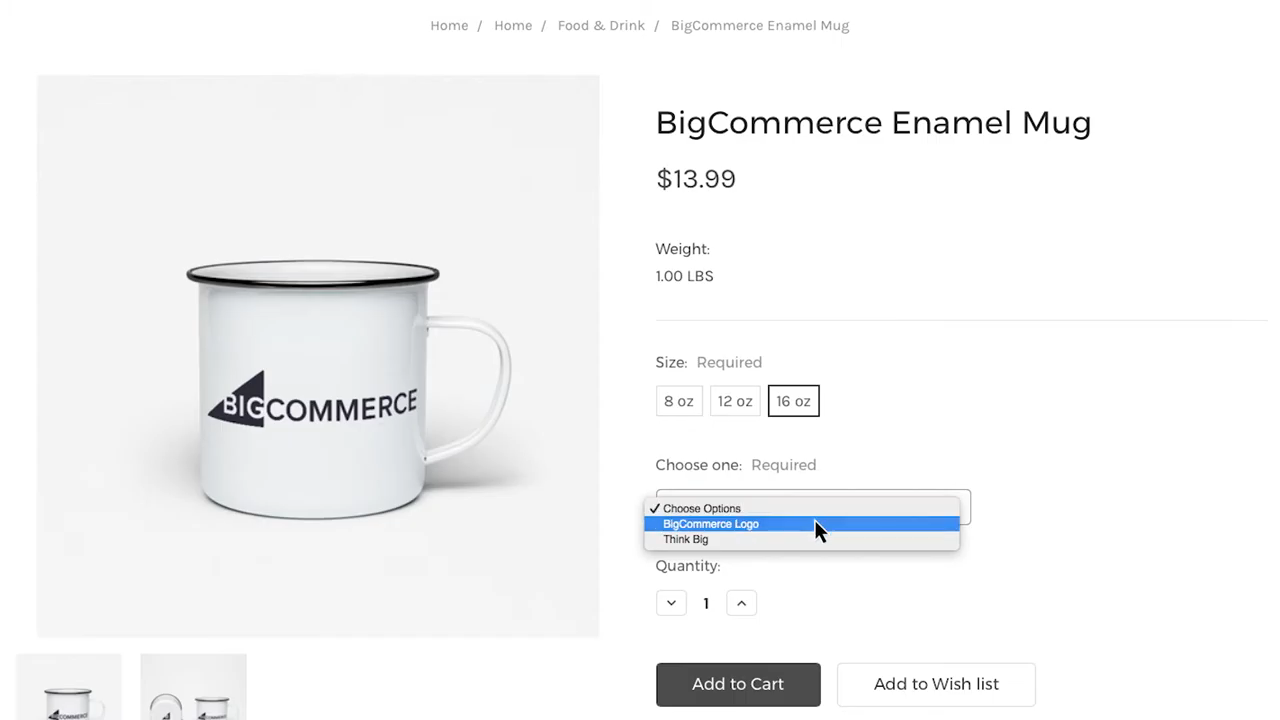Select the checked Choose Options entry
The height and width of the screenshot is (720, 1280).
click(x=702, y=508)
